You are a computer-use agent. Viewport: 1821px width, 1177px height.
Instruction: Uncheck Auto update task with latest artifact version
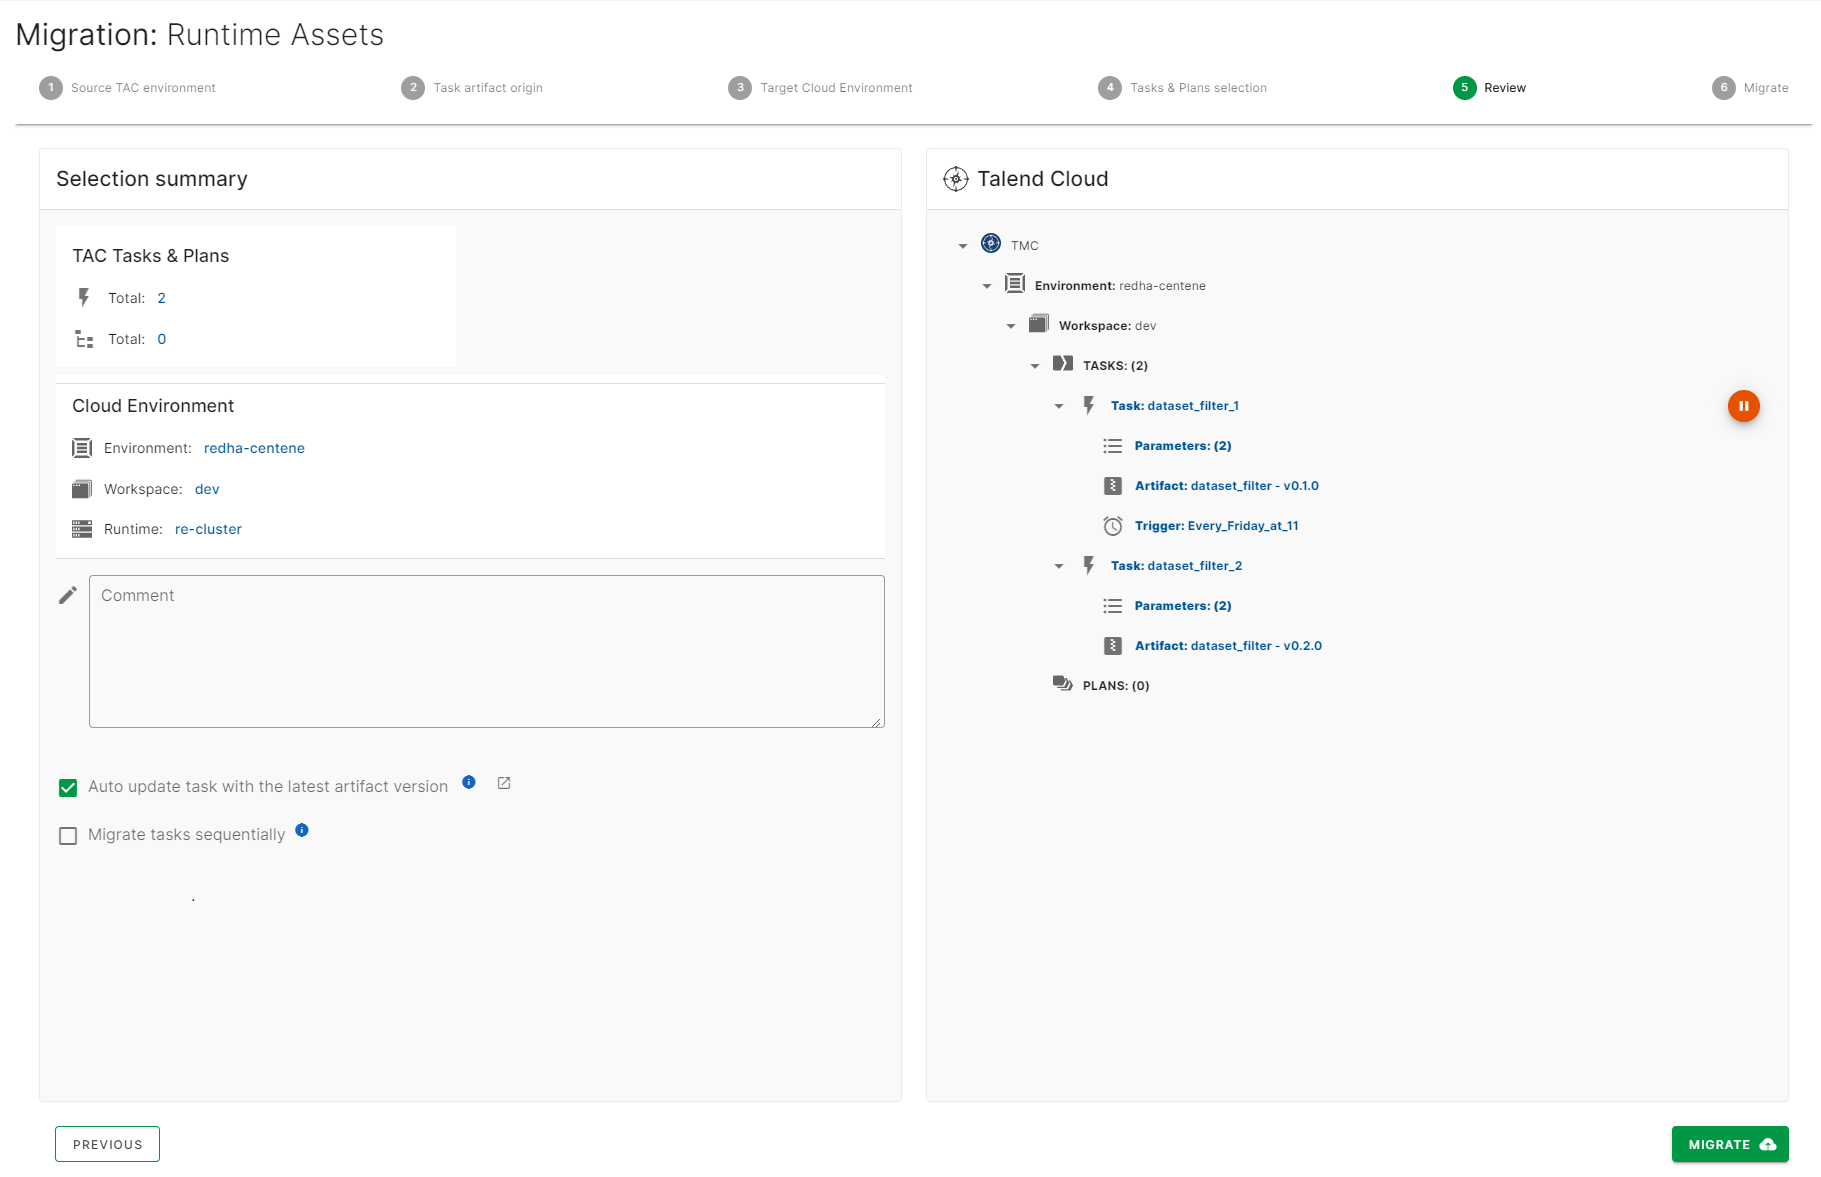(68, 787)
